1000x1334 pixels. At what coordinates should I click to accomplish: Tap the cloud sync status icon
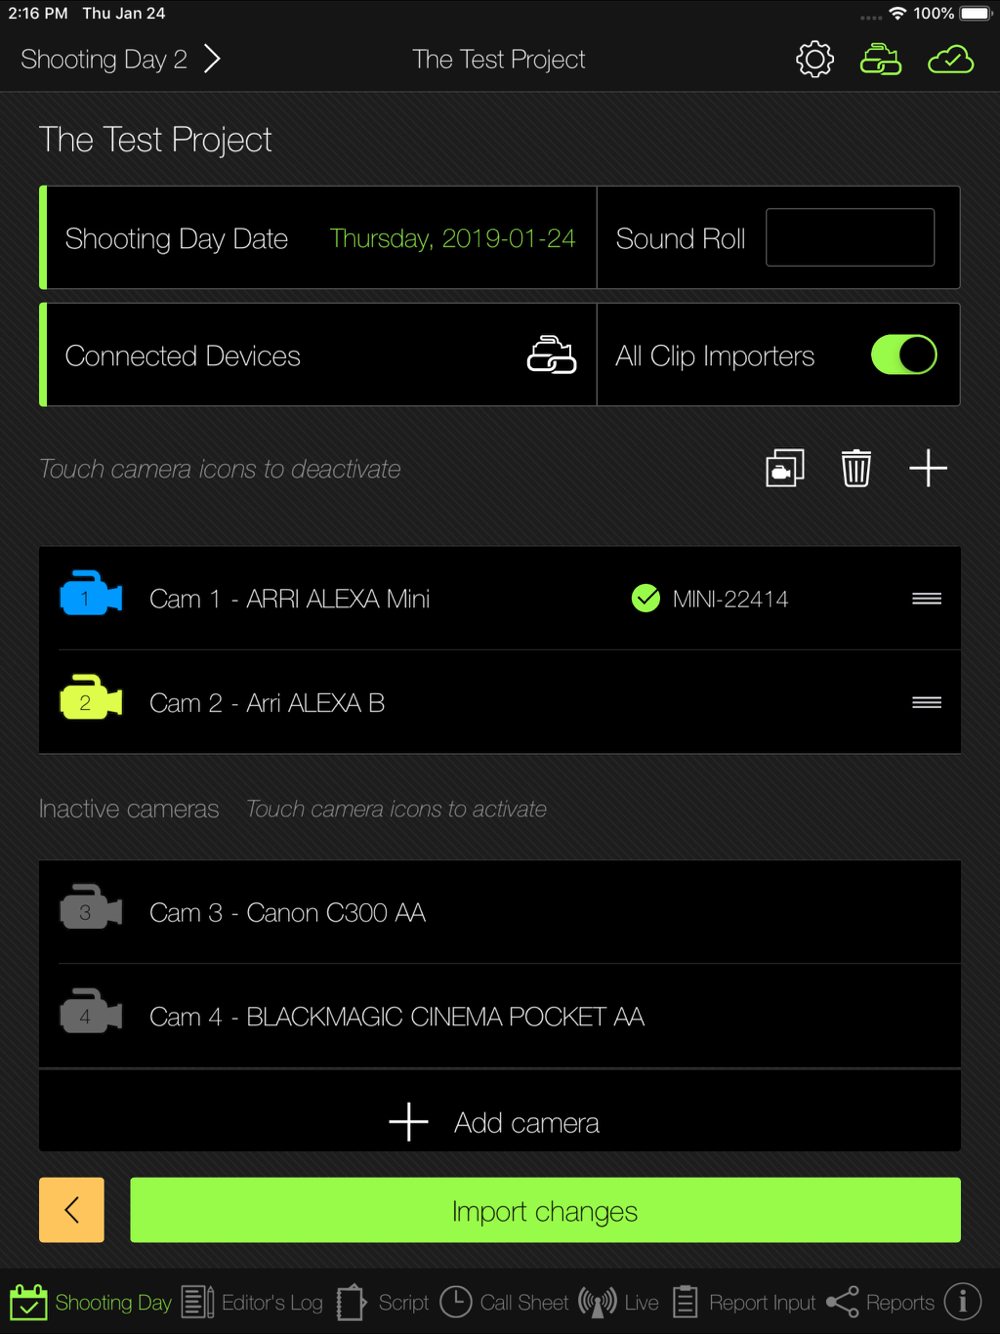click(951, 60)
